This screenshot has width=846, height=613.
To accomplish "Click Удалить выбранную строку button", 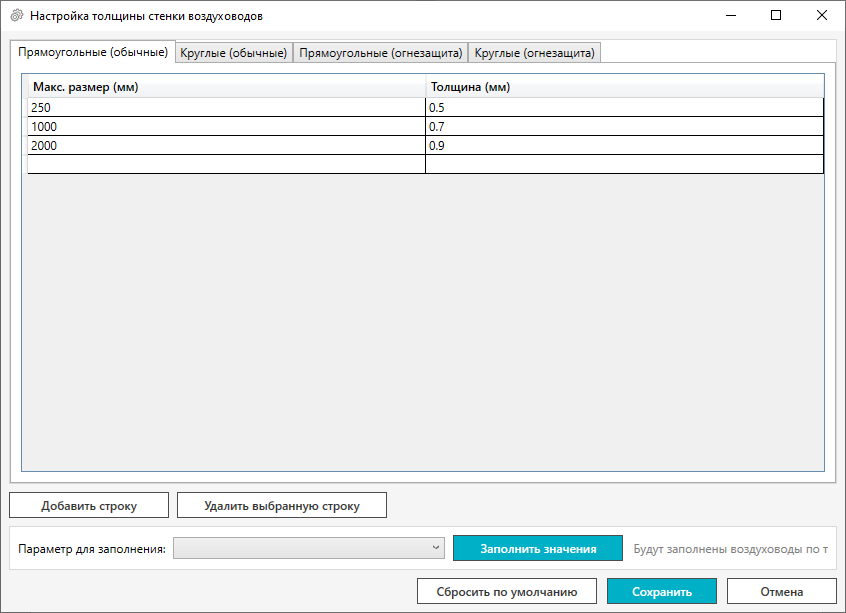I will (x=282, y=505).
